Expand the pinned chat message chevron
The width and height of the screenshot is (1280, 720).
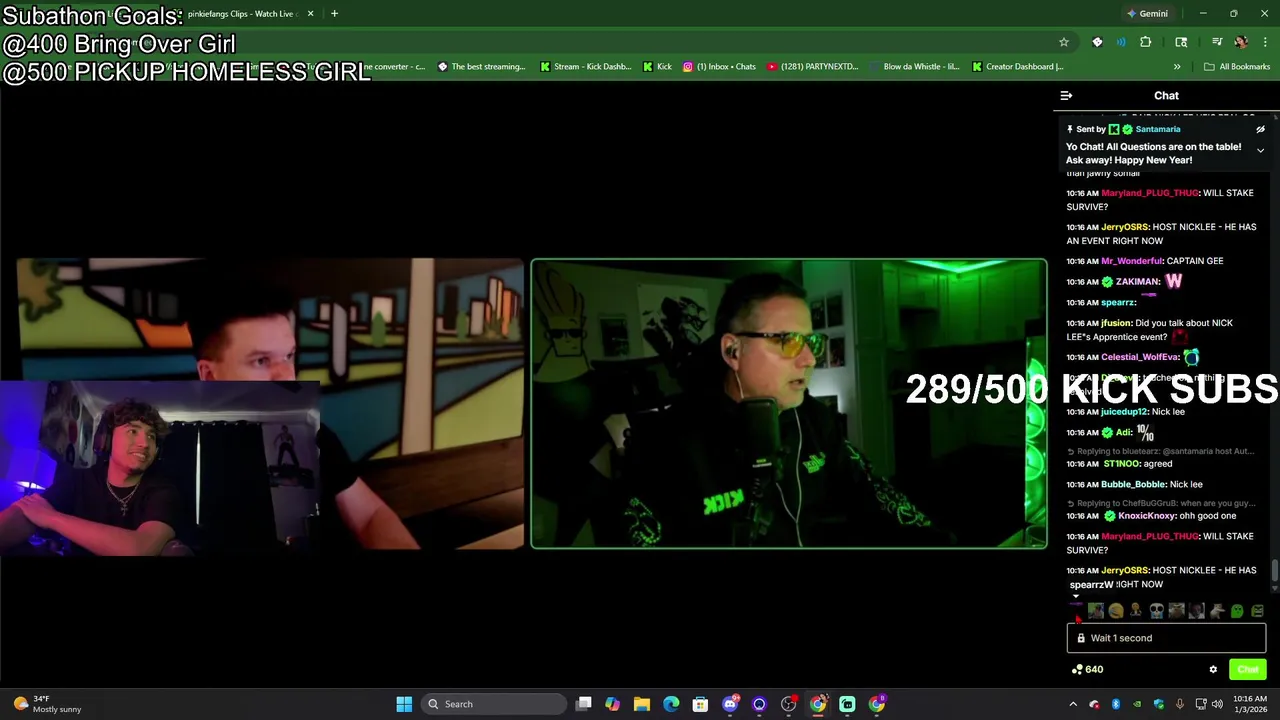coord(1260,151)
